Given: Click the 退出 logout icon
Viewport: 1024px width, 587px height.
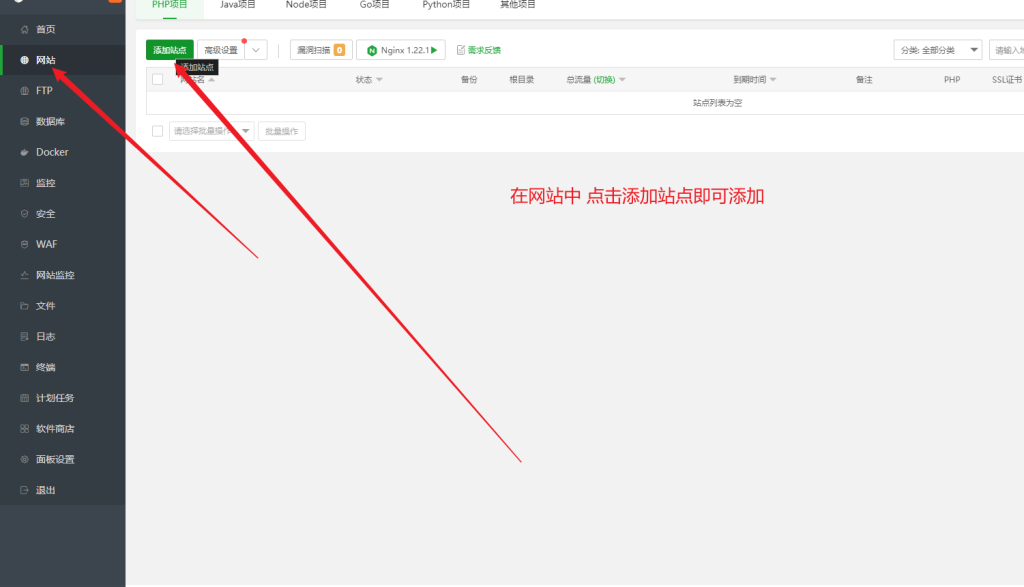Looking at the screenshot, I should coord(25,491).
